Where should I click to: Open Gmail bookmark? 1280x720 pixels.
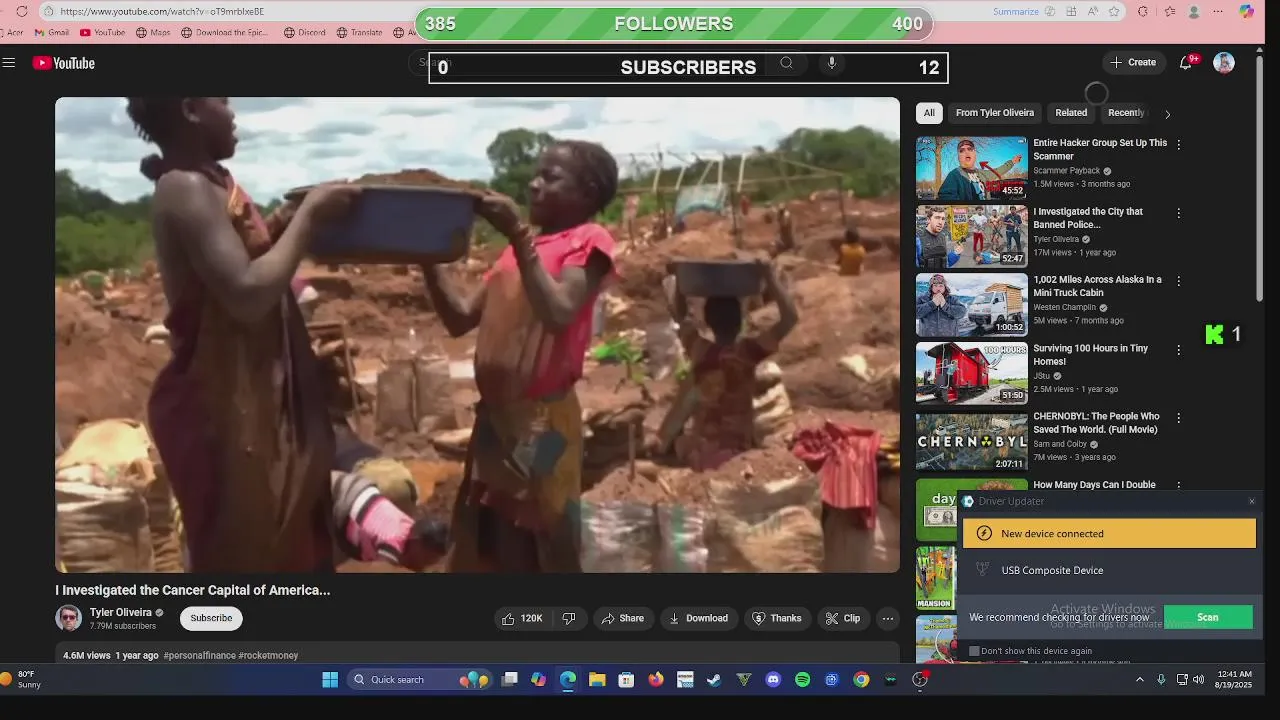[x=52, y=32]
